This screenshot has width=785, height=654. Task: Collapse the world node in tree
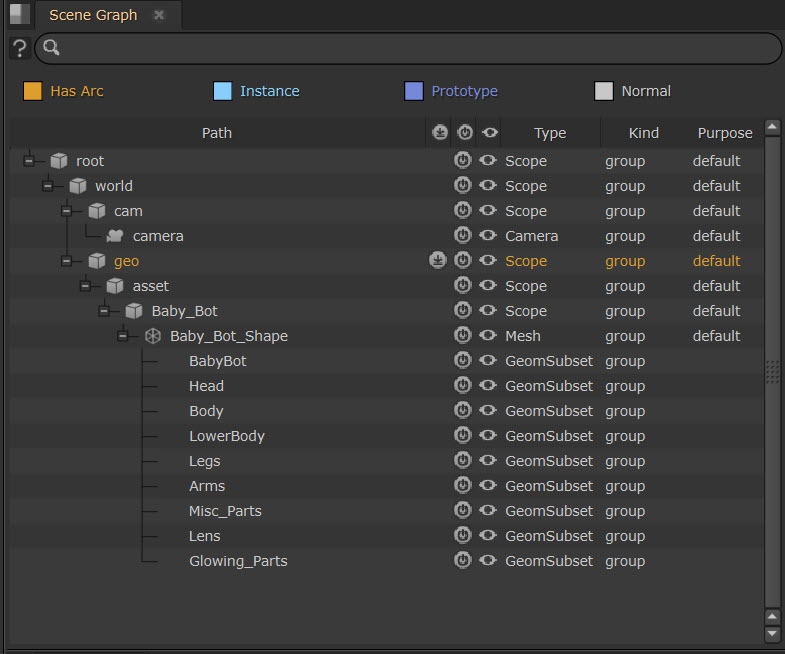coord(48,186)
